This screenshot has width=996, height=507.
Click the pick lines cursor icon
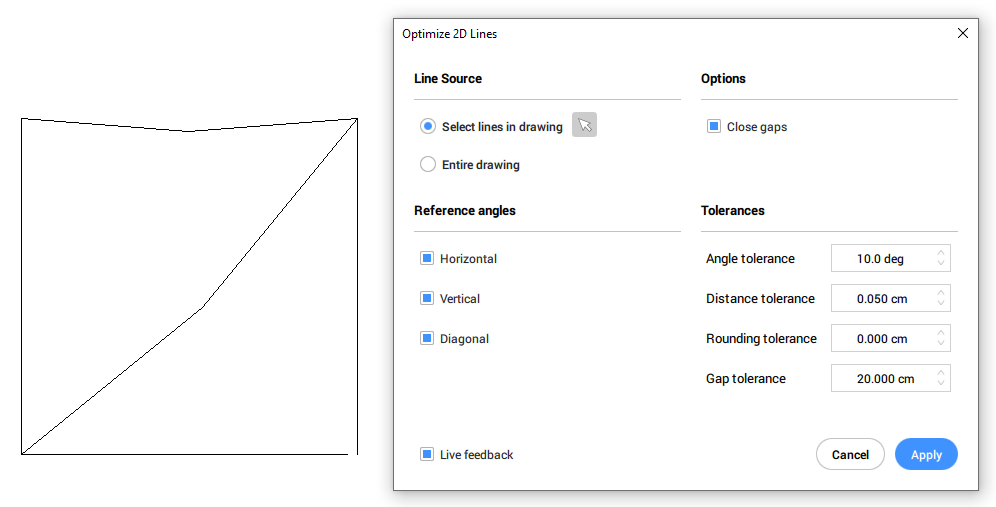(585, 126)
